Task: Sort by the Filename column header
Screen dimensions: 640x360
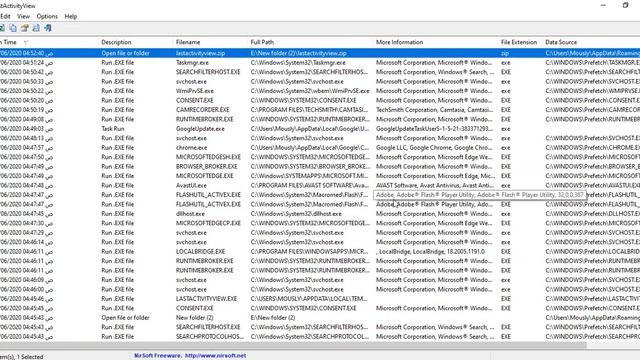Action: [188, 42]
